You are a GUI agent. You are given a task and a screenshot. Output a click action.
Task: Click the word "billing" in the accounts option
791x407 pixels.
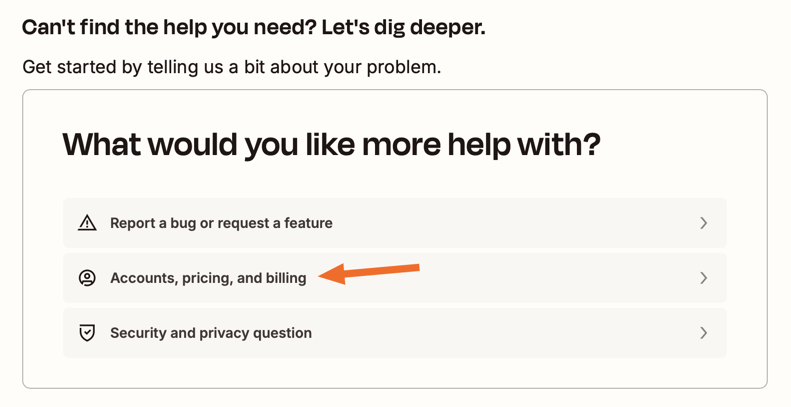(x=286, y=278)
